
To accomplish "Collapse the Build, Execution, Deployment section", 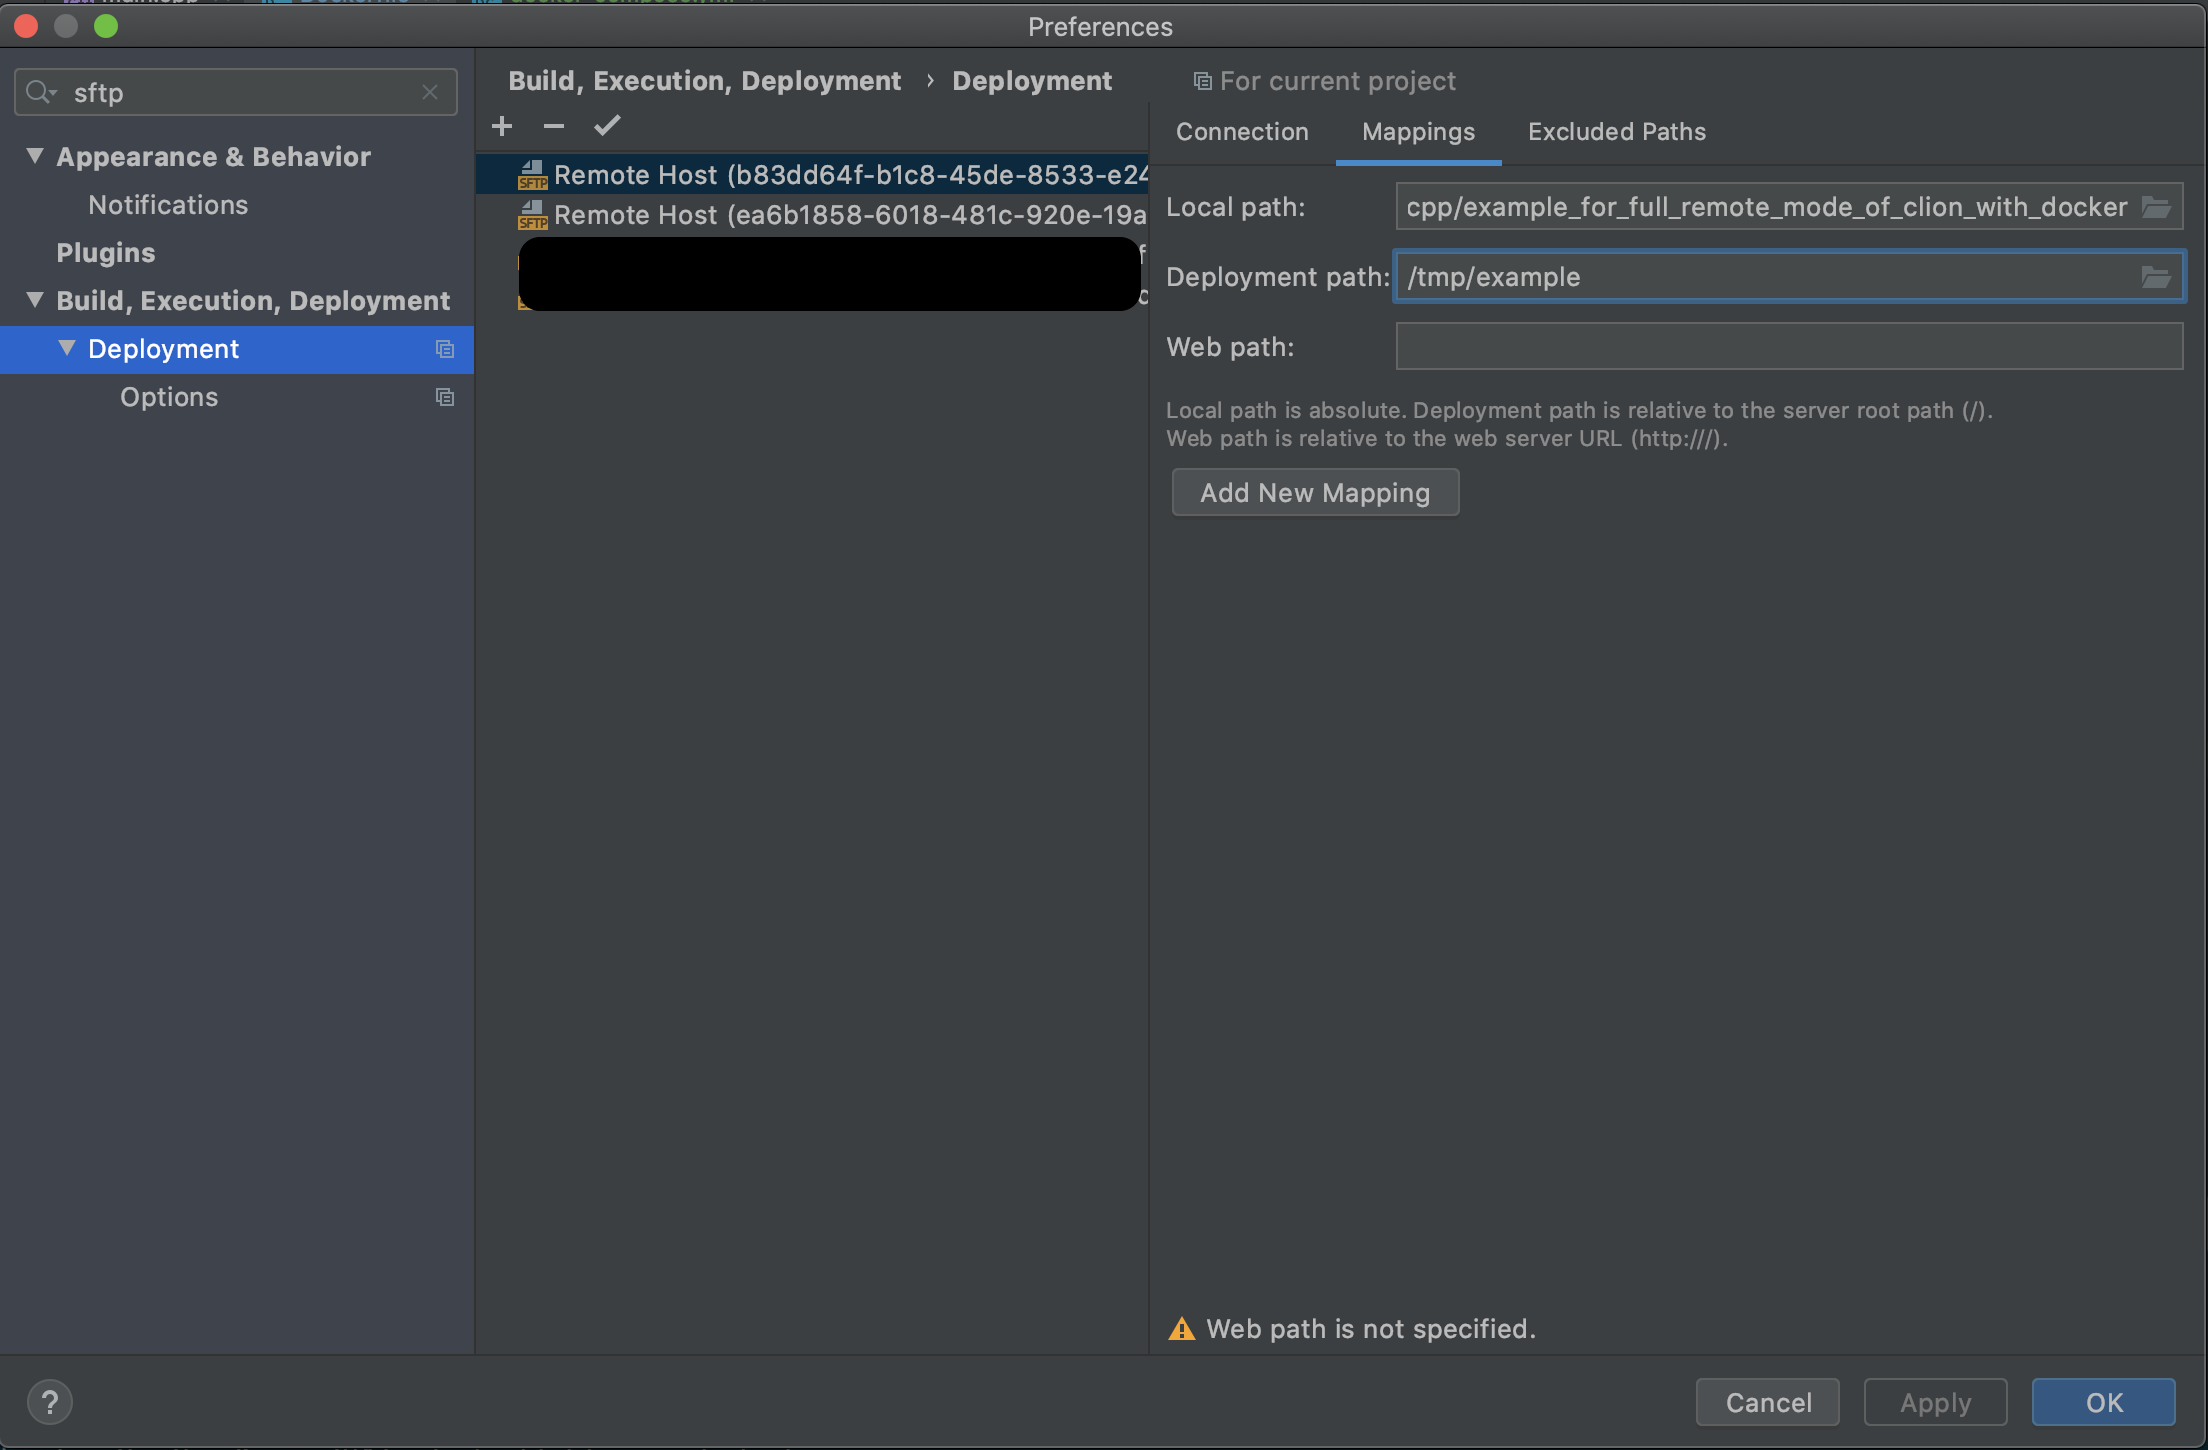I will pos(35,300).
